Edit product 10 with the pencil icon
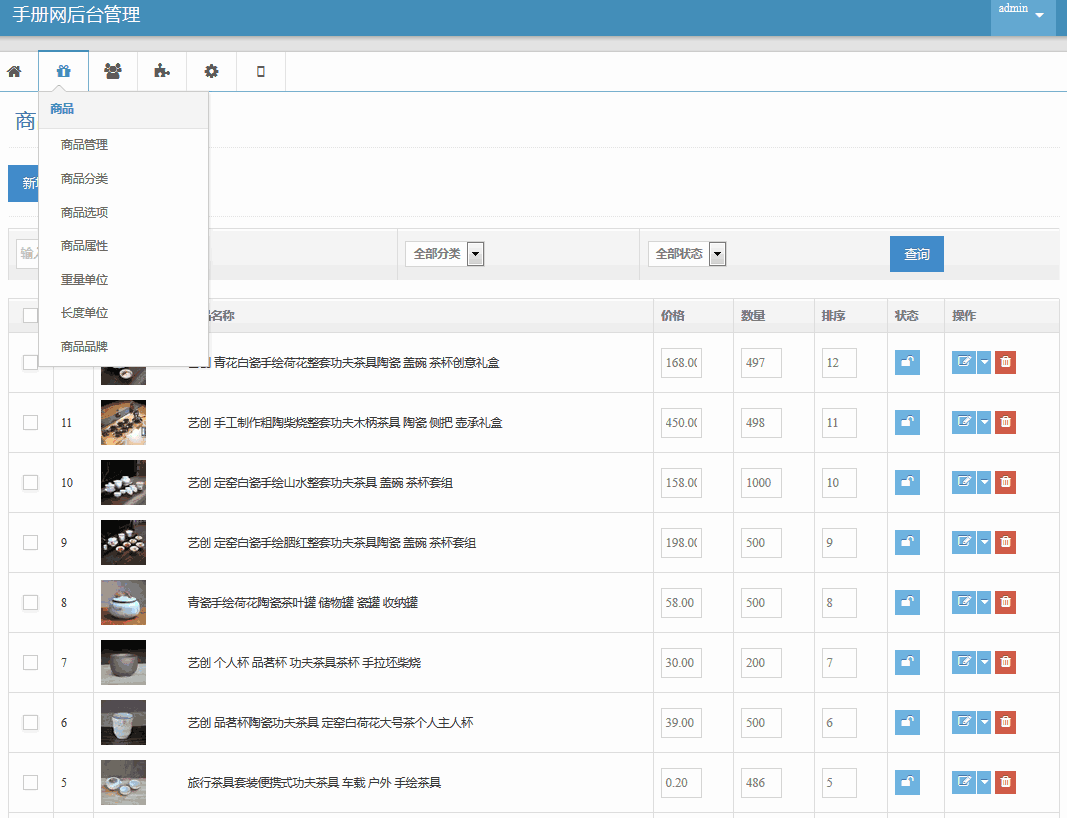 point(963,482)
